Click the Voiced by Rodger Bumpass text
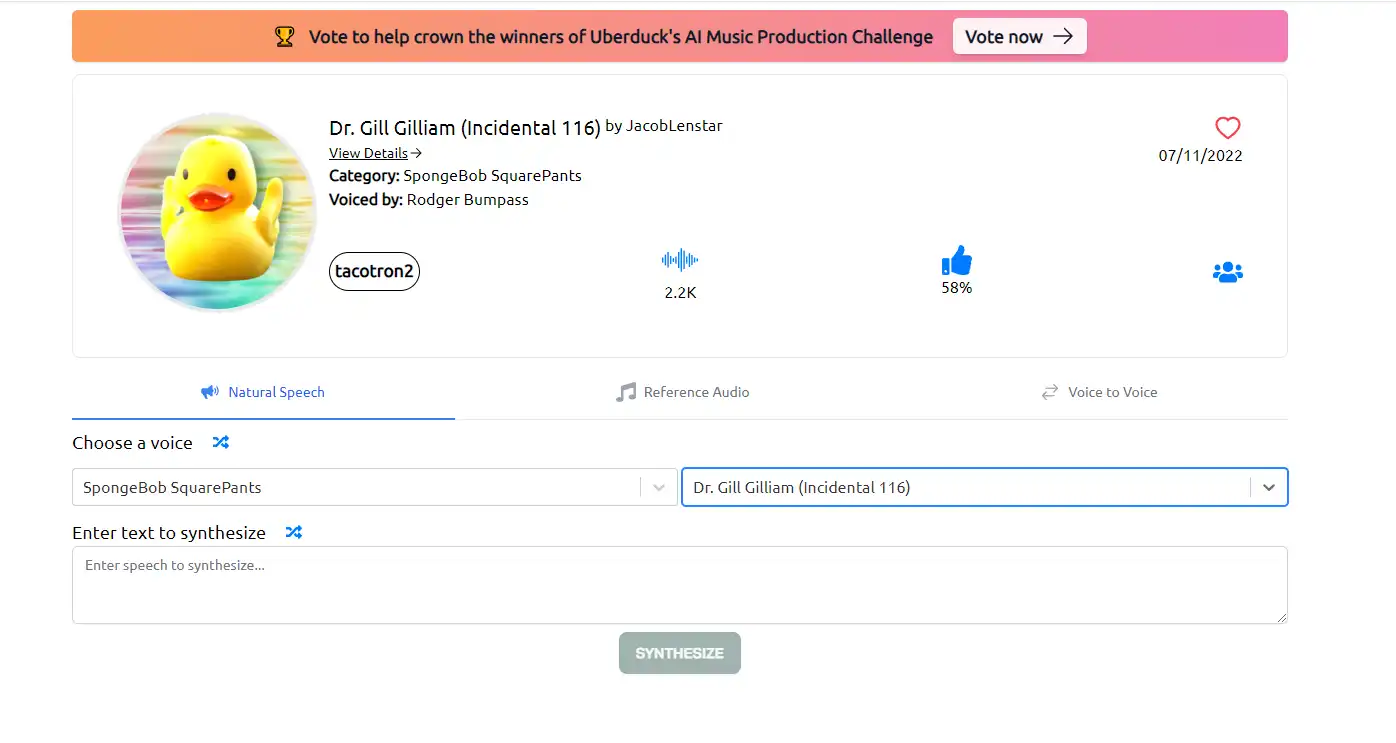 [x=429, y=199]
